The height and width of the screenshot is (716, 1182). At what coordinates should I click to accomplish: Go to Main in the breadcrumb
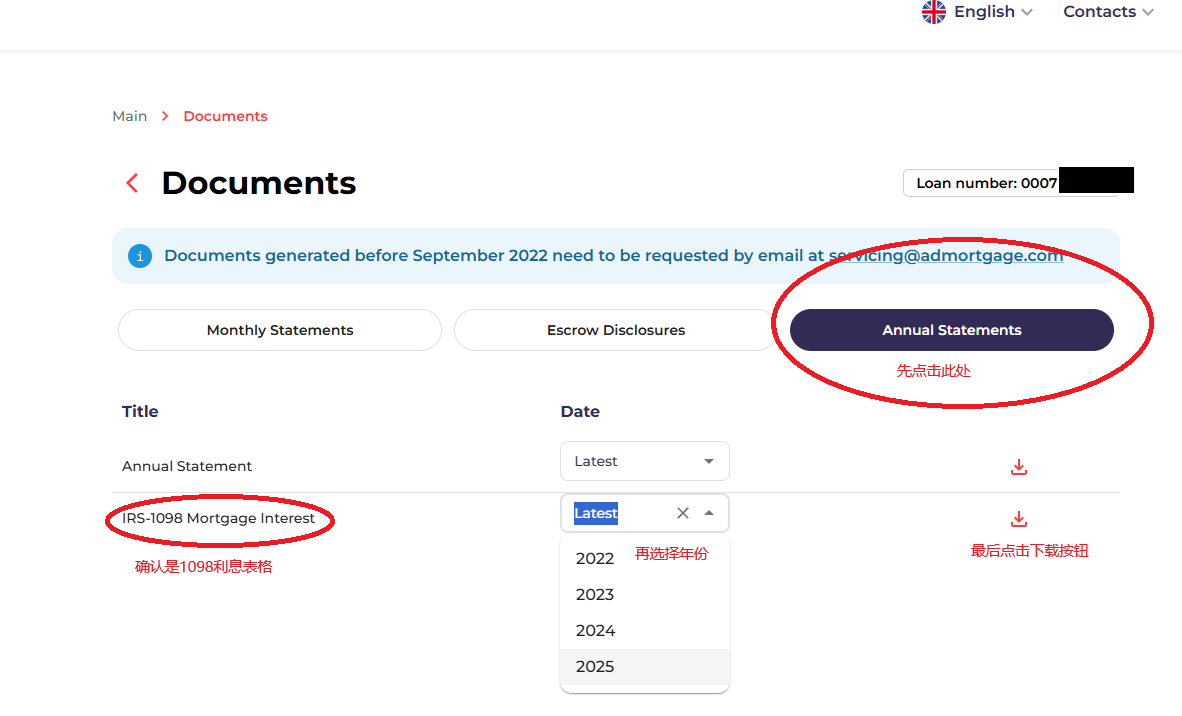tap(129, 116)
